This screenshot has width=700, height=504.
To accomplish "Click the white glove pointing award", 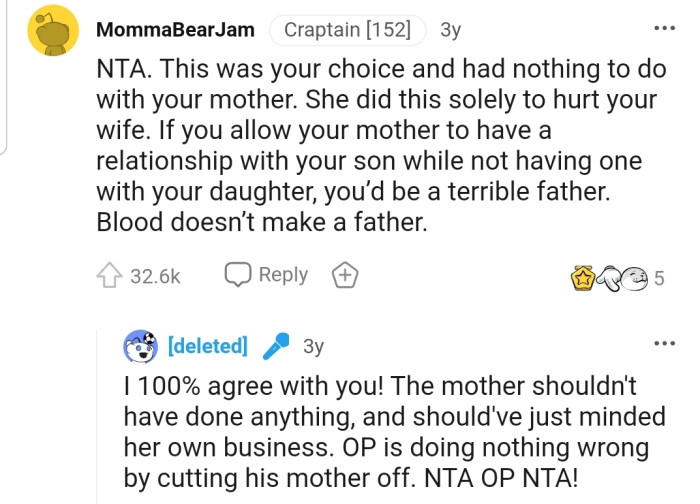I will pos(609,278).
